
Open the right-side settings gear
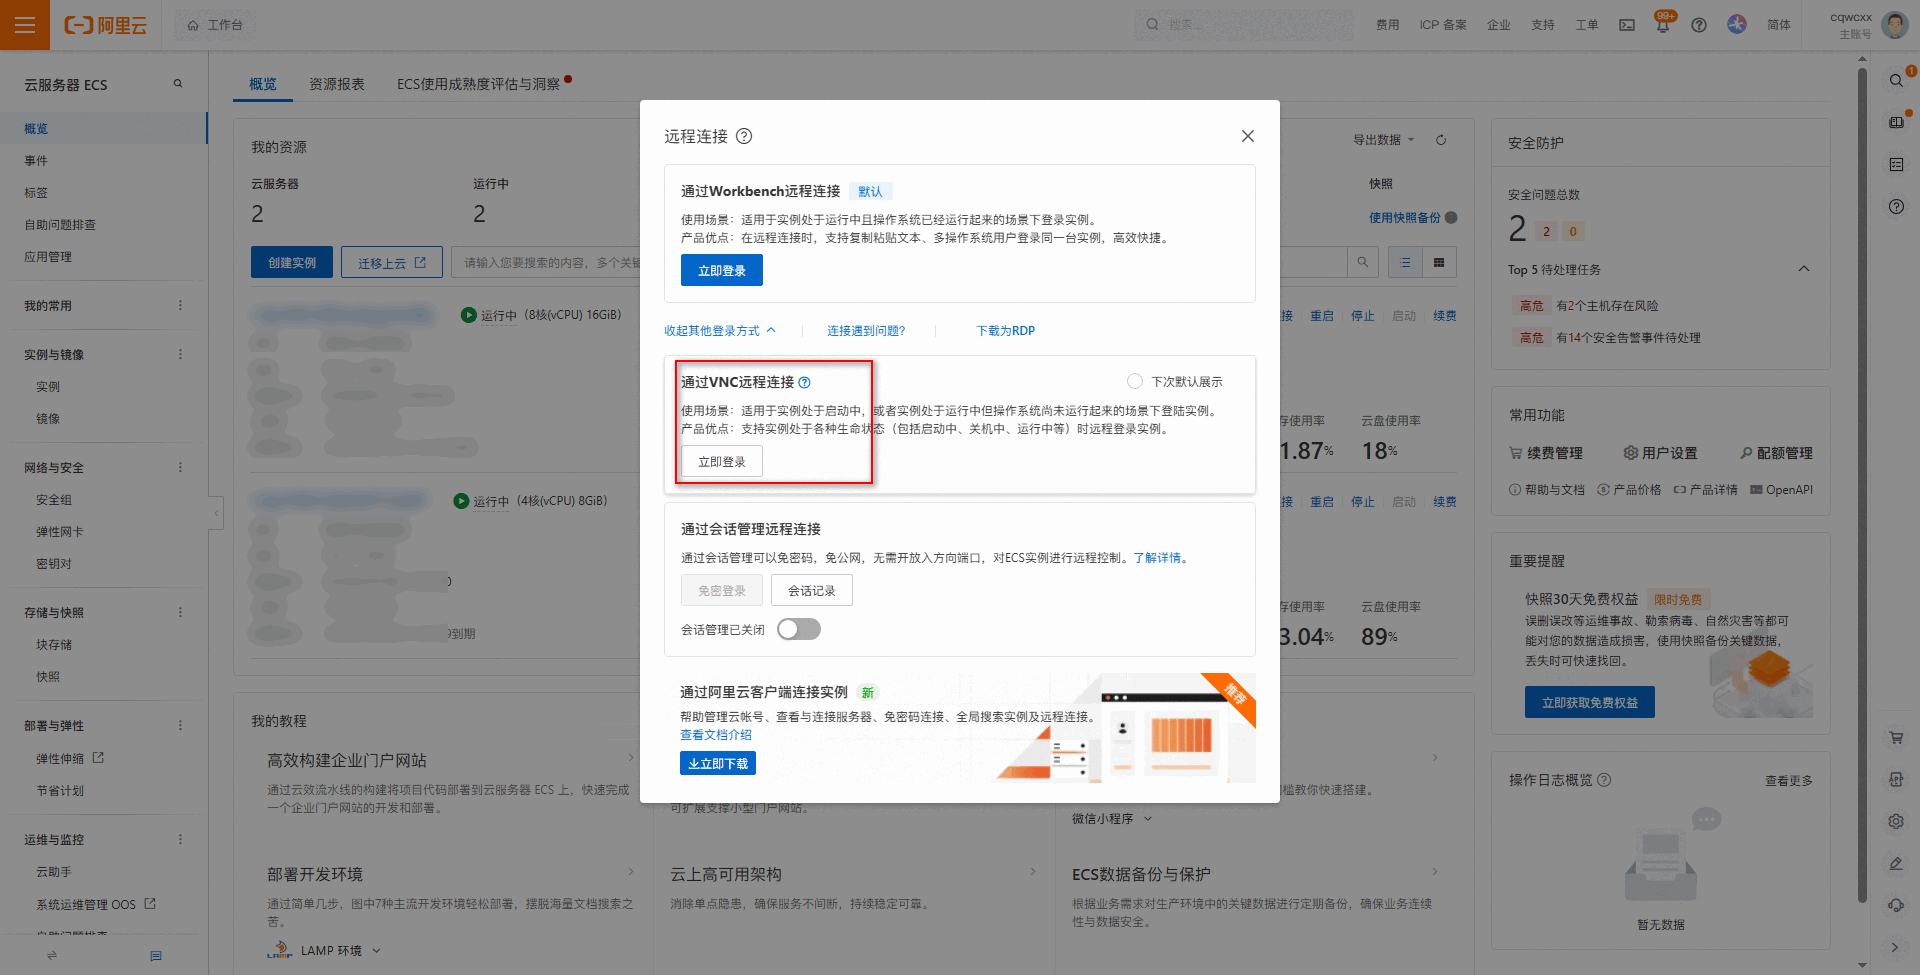1896,822
